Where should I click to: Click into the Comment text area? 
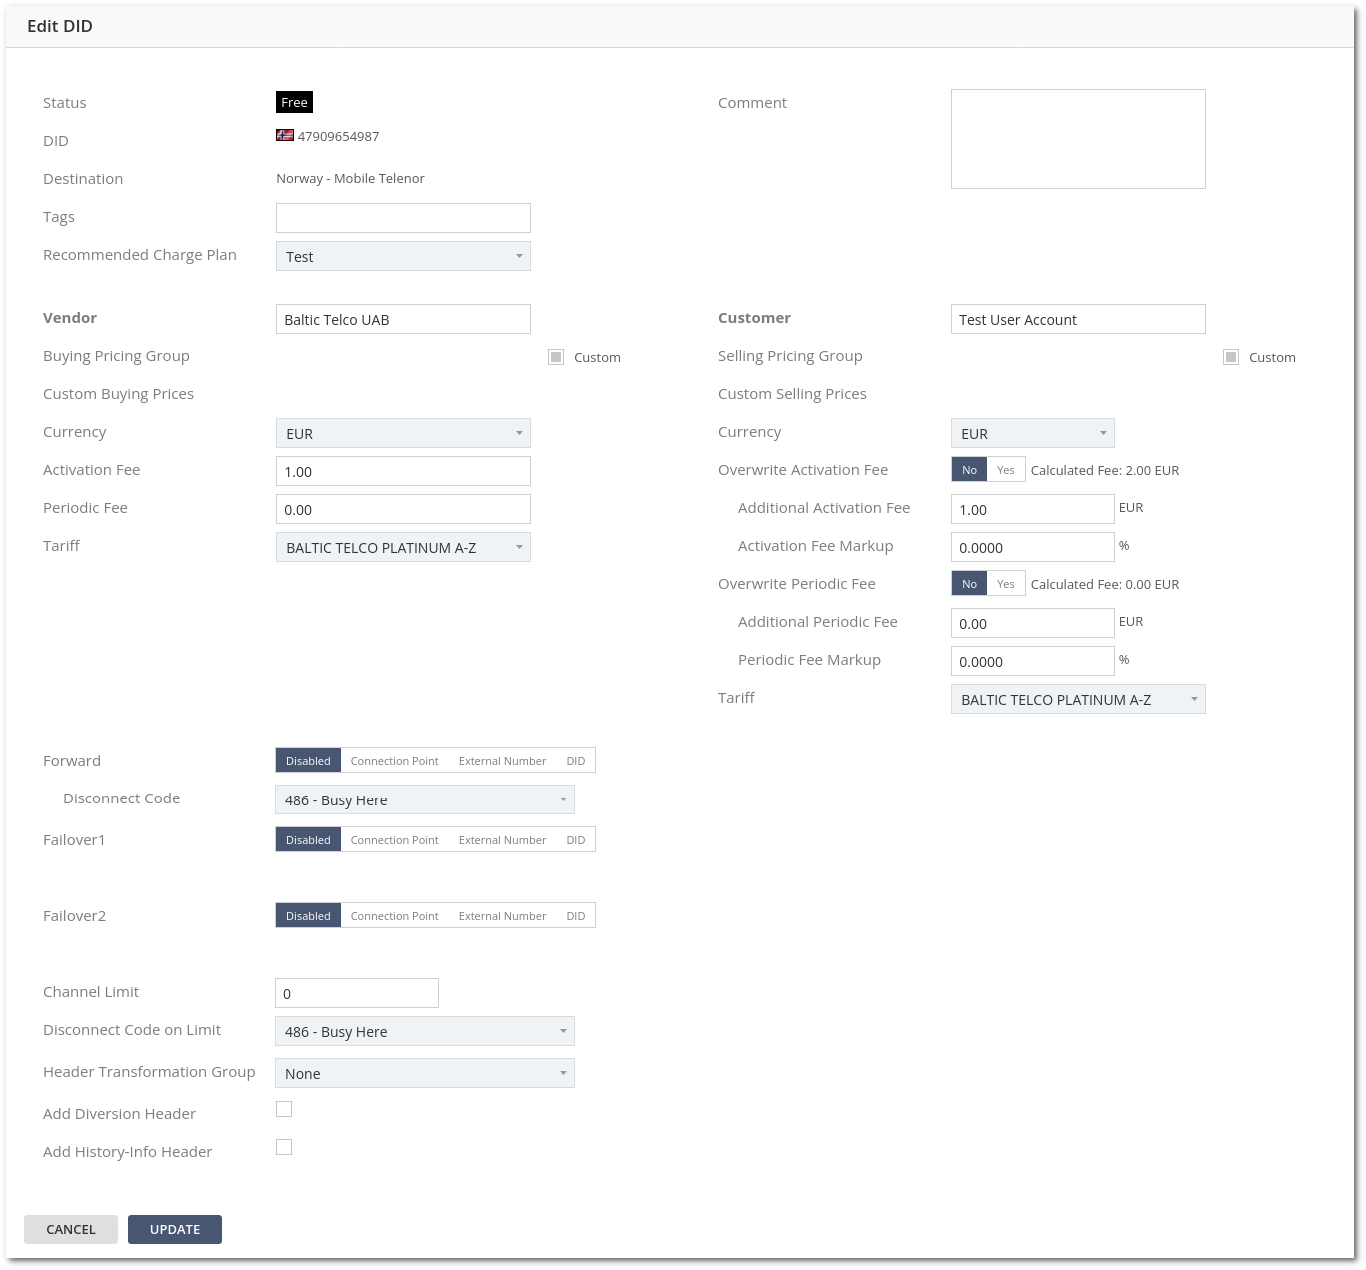tap(1078, 139)
